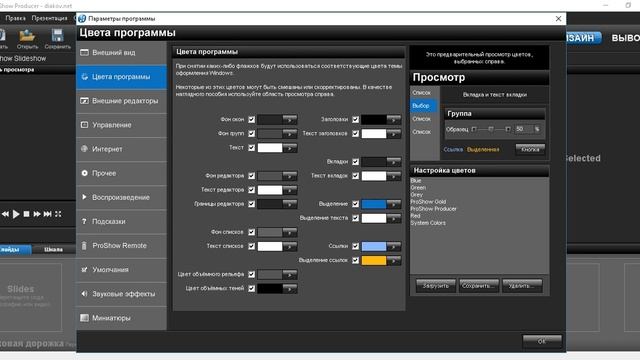
Task: Click the blue Выделение color swatch
Action: (374, 204)
